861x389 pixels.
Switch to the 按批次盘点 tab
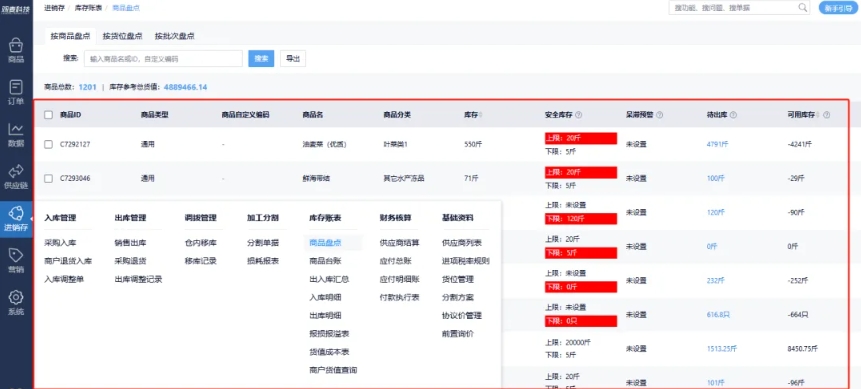pyautogui.click(x=175, y=36)
